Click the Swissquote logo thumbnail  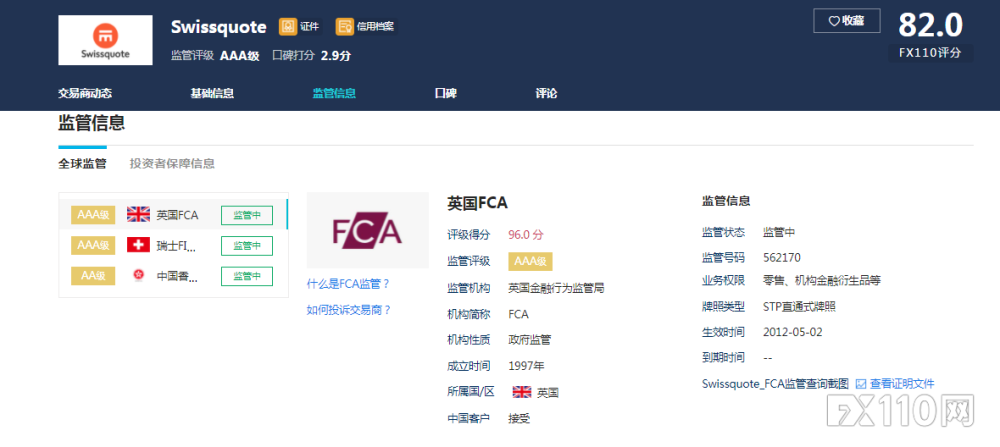pyautogui.click(x=105, y=40)
